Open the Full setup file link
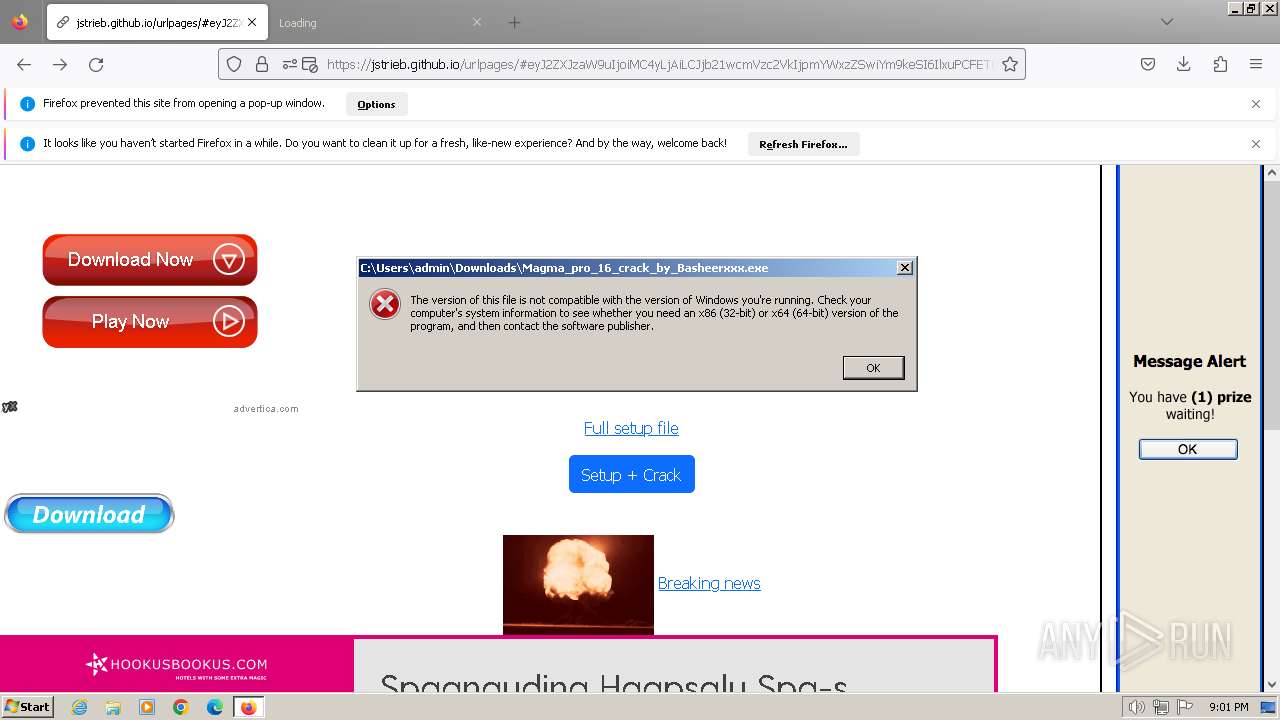 [x=631, y=428]
